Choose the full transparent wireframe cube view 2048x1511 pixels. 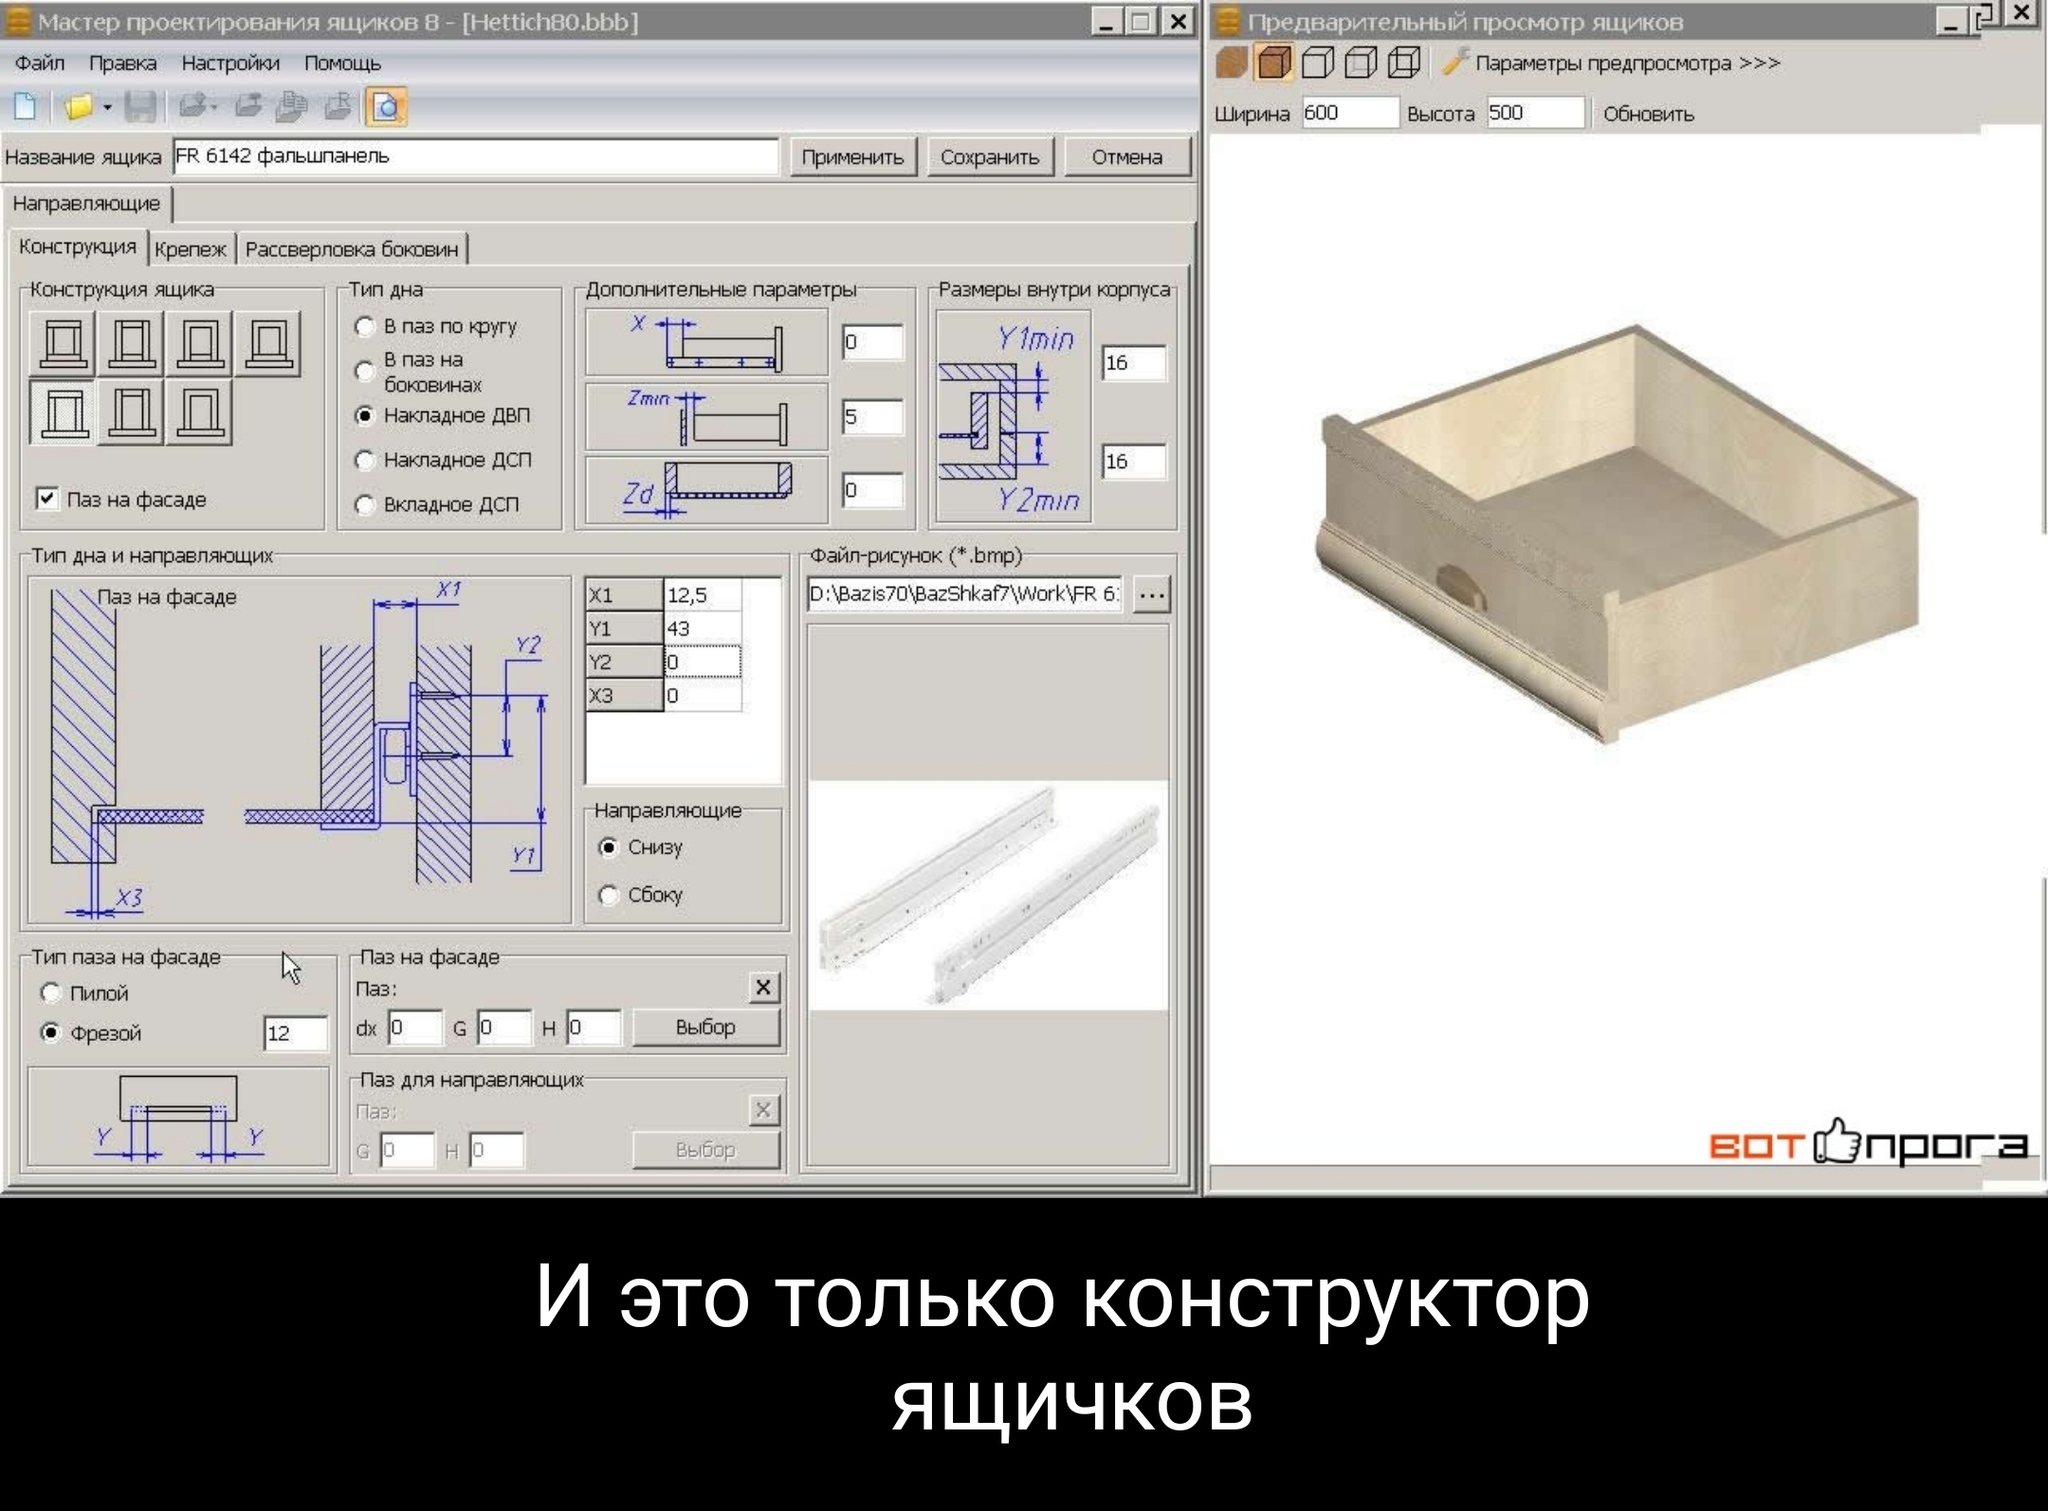1404,63
